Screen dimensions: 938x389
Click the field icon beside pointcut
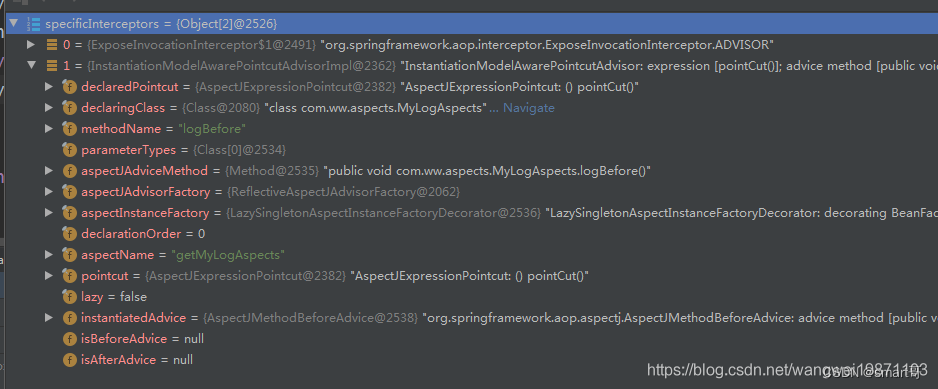69,275
